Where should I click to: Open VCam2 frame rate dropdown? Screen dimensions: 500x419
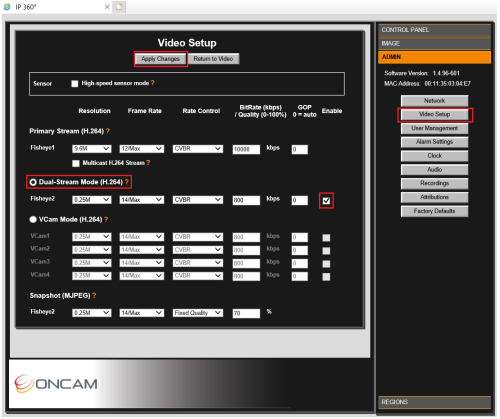(x=142, y=250)
